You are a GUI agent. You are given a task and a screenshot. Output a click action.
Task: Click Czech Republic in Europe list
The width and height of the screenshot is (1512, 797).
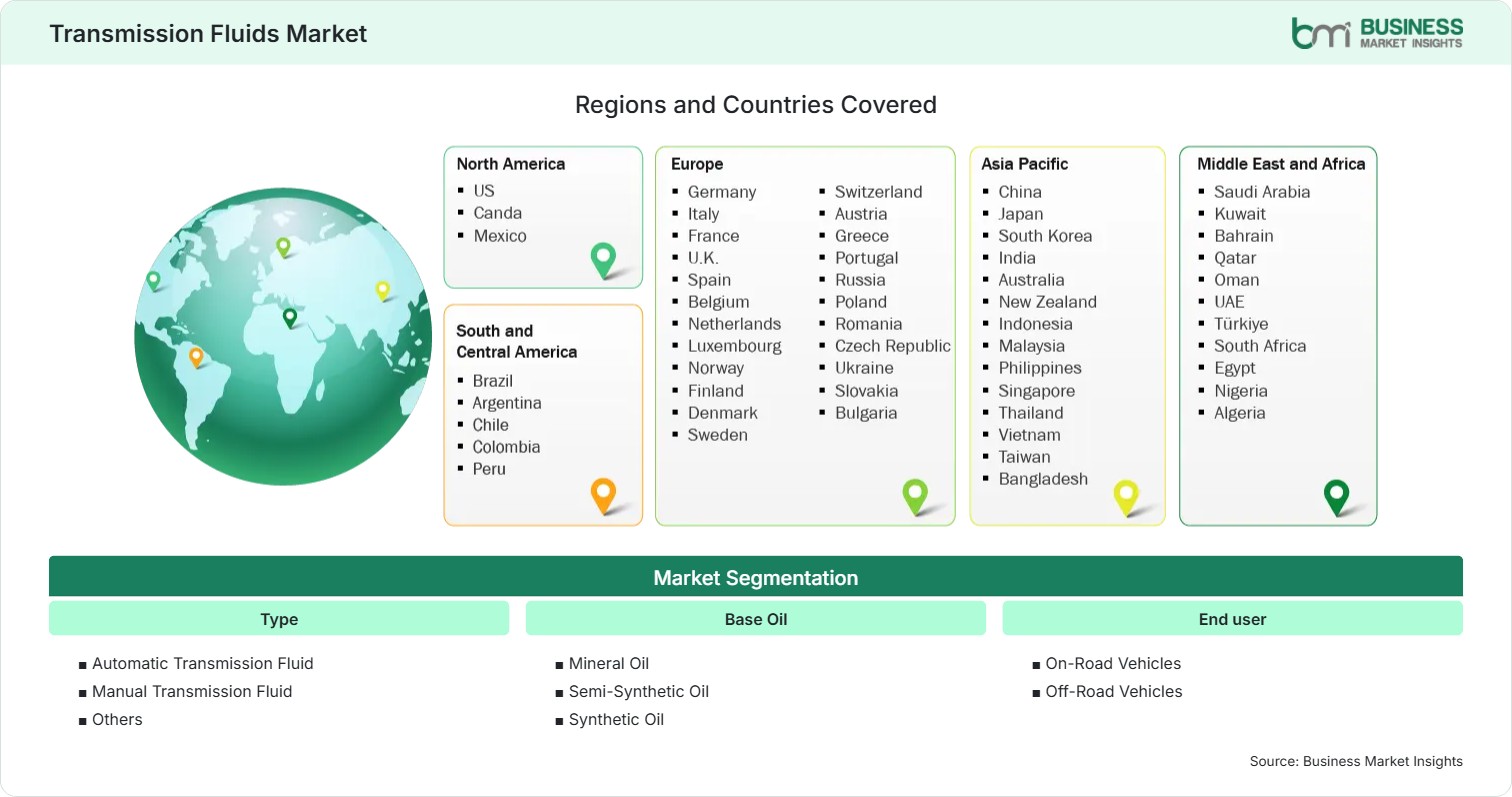pos(893,346)
